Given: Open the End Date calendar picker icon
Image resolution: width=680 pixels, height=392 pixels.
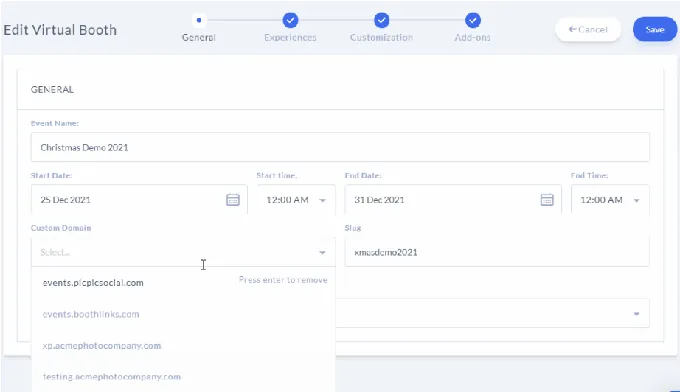Looking at the screenshot, I should coord(547,200).
